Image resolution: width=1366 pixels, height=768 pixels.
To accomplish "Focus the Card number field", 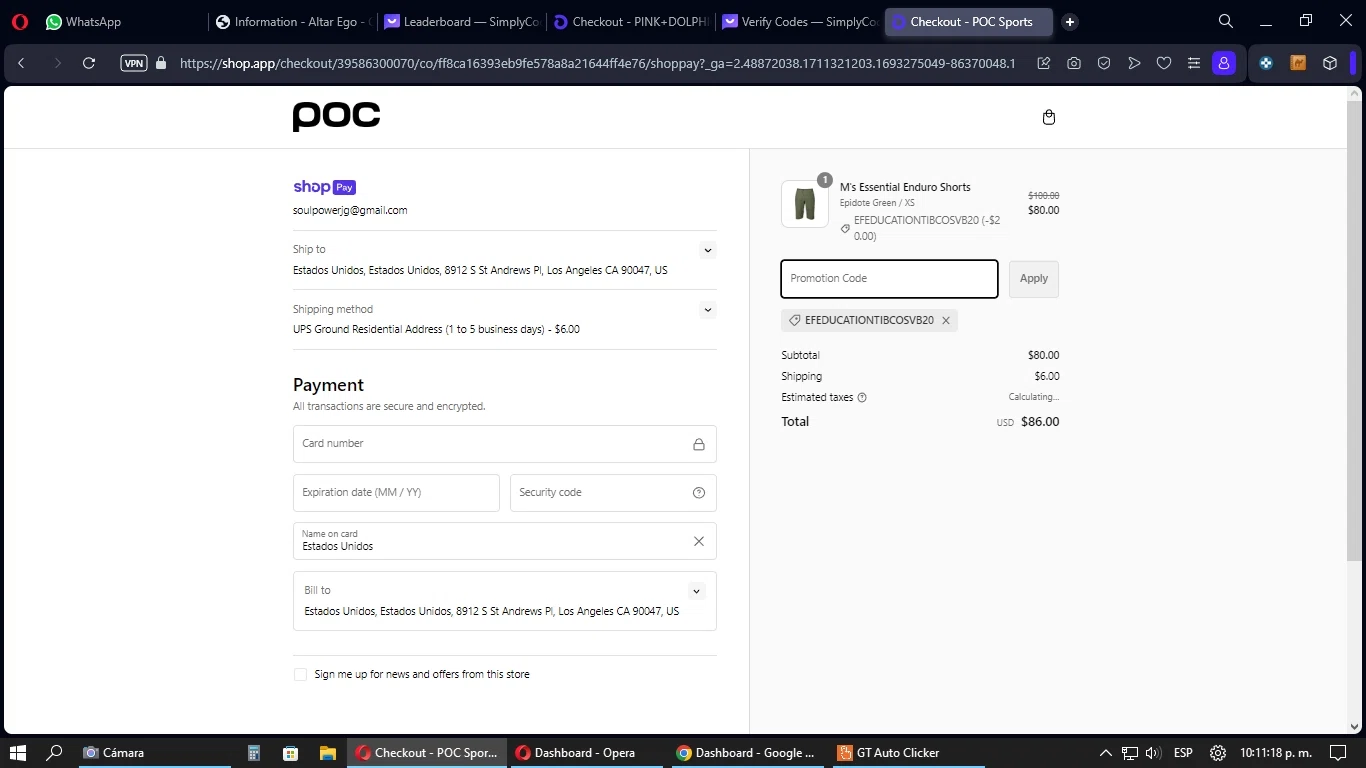I will pyautogui.click(x=505, y=444).
